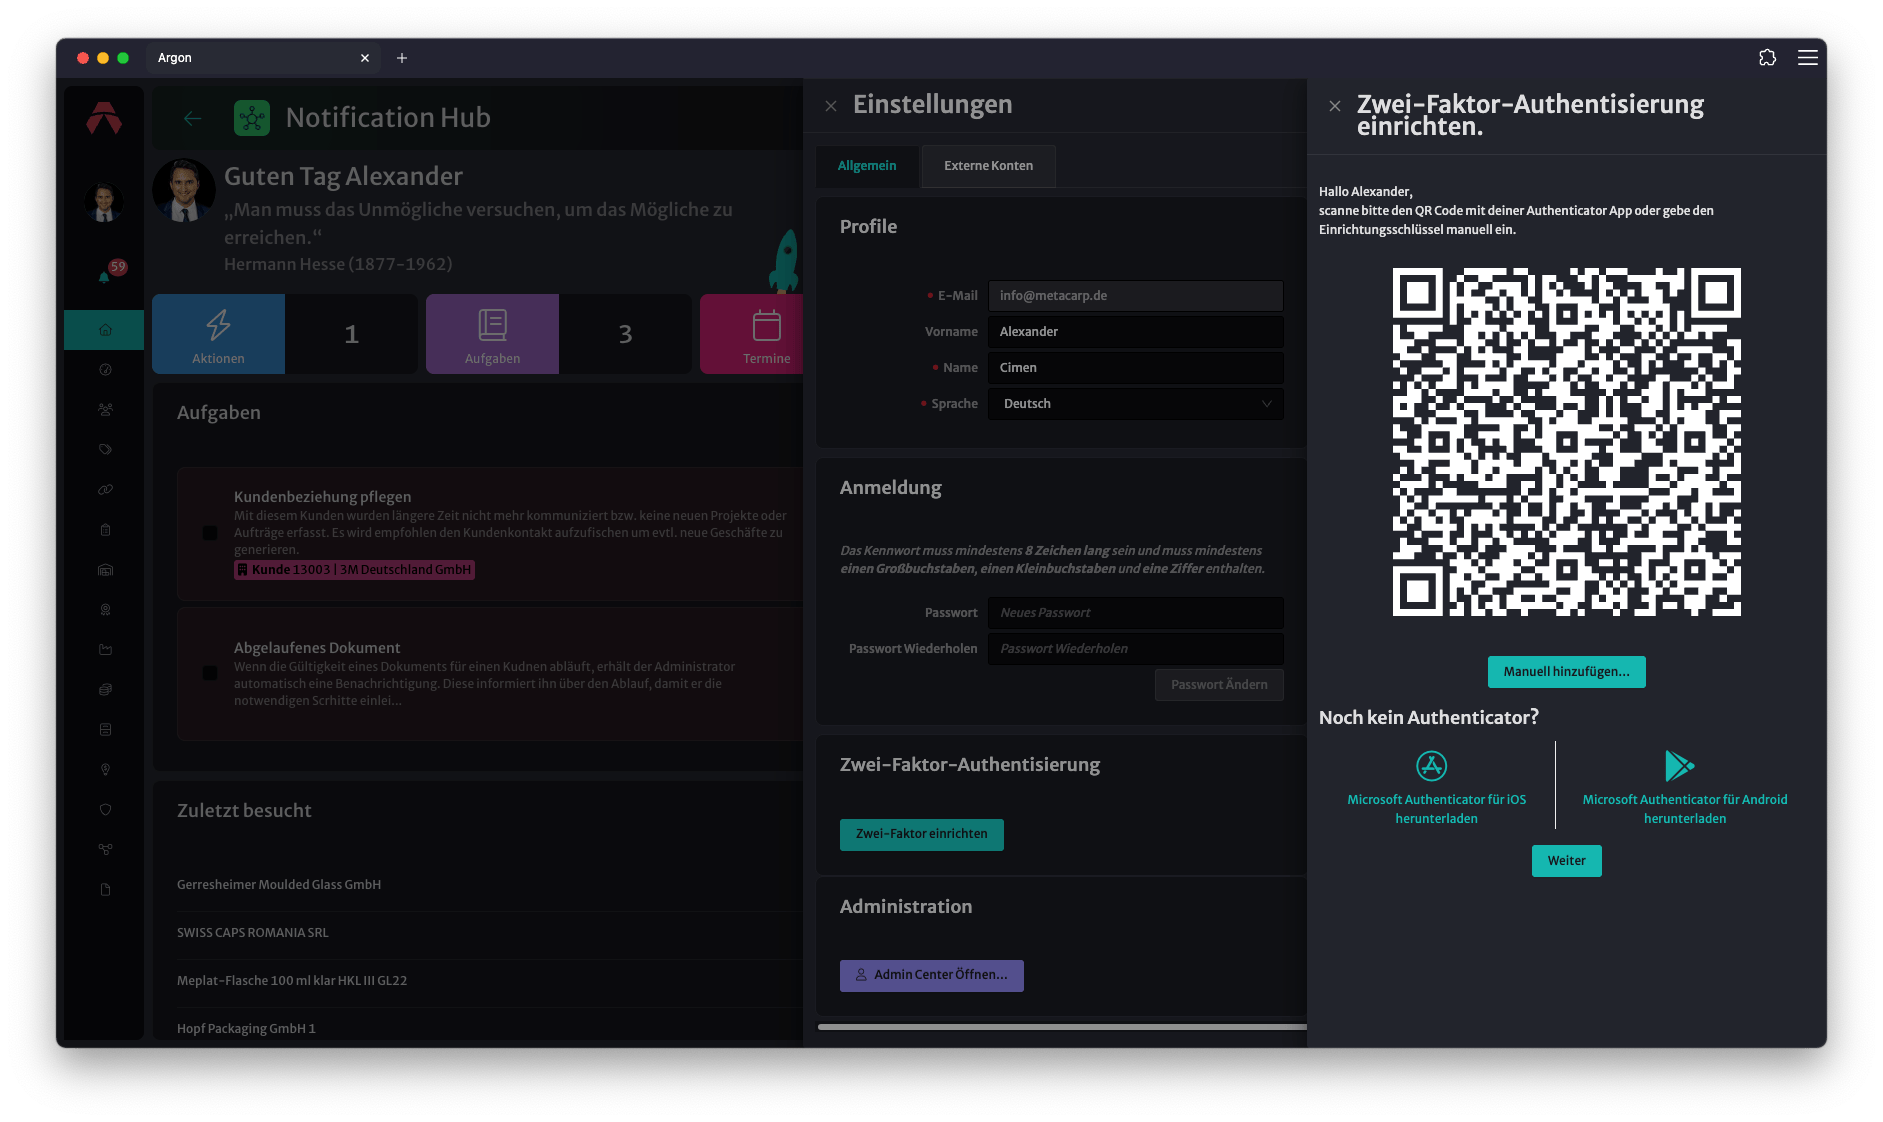Click into the Vorname field
This screenshot has height=1122, width=1883.
coord(1135,332)
